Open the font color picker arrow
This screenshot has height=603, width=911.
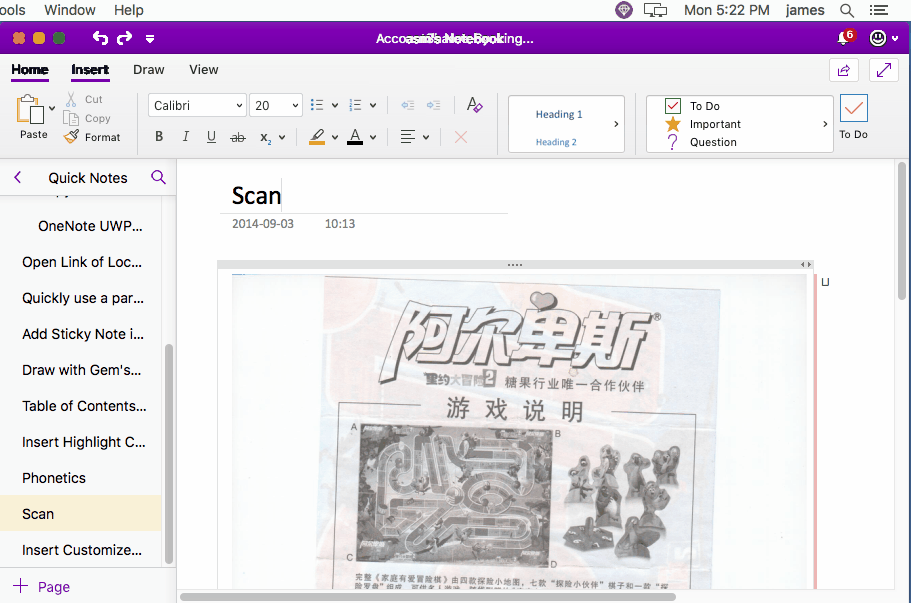(x=373, y=138)
